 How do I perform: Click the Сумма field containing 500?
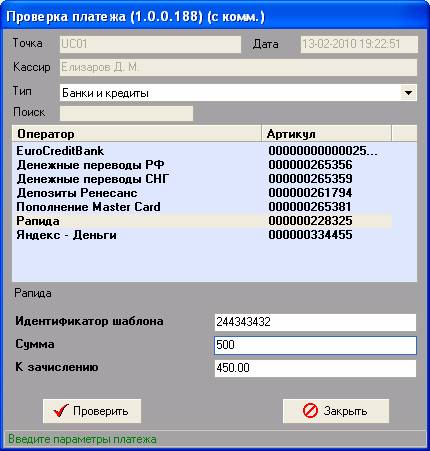[315, 345]
